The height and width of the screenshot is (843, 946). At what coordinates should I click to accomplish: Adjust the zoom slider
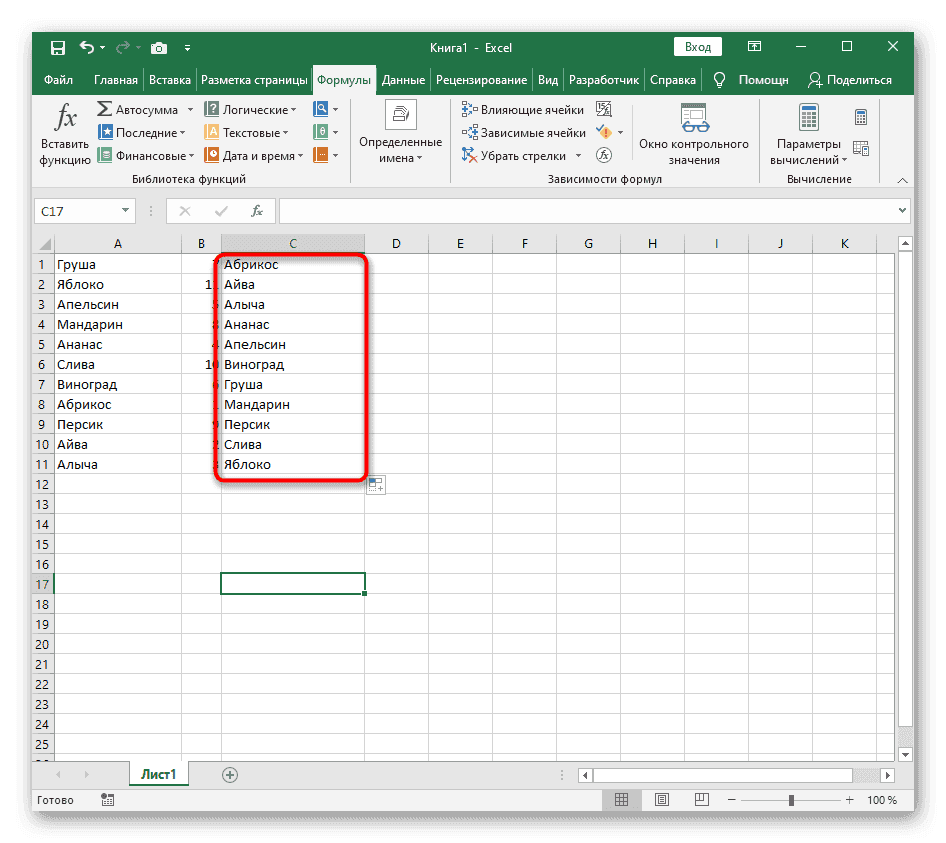[x=791, y=800]
